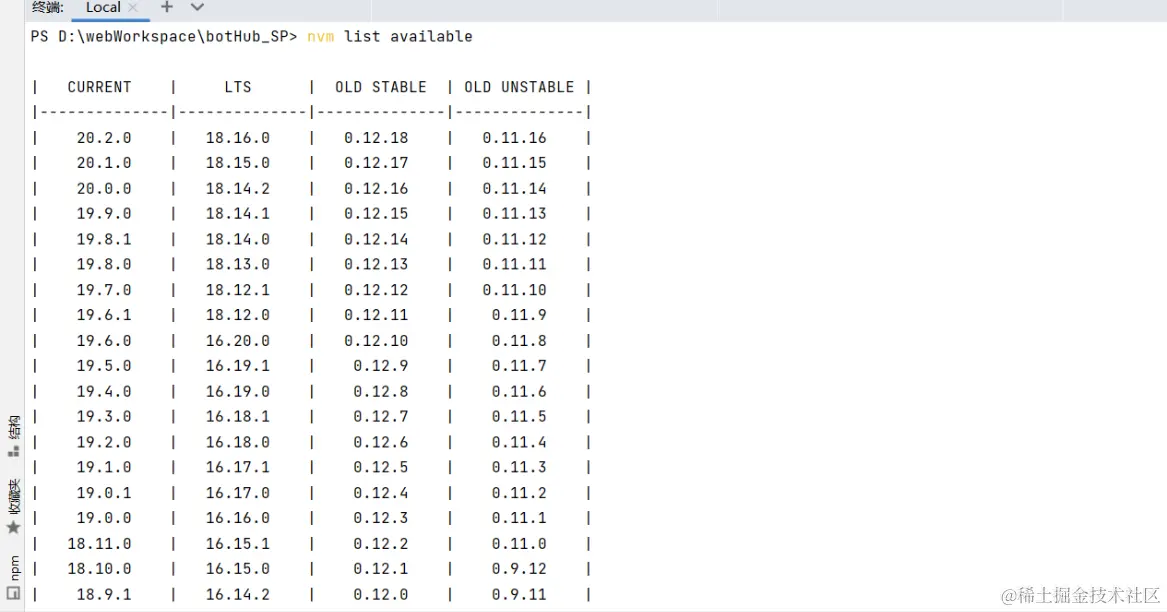Screen dimensions: 1167x612
Task: Select version 20.1.0 text
Action: tap(103, 163)
